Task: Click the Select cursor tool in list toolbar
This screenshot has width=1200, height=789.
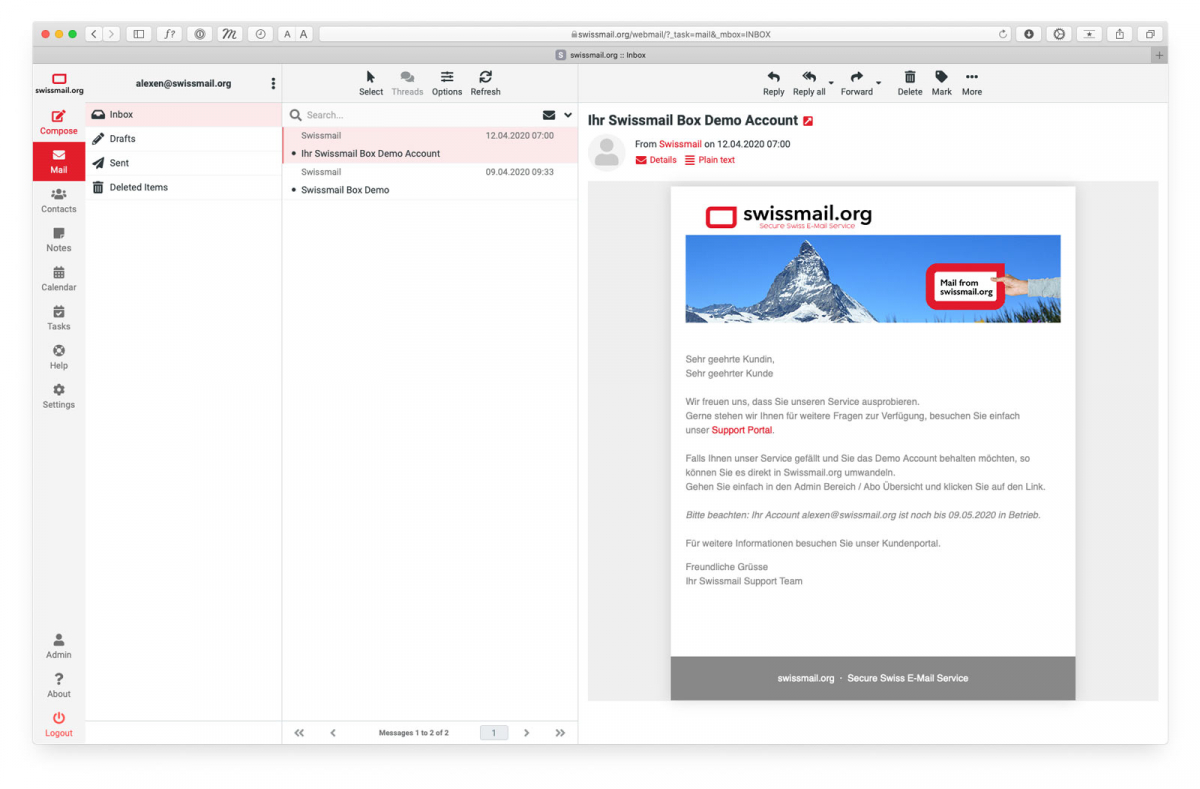Action: point(371,83)
